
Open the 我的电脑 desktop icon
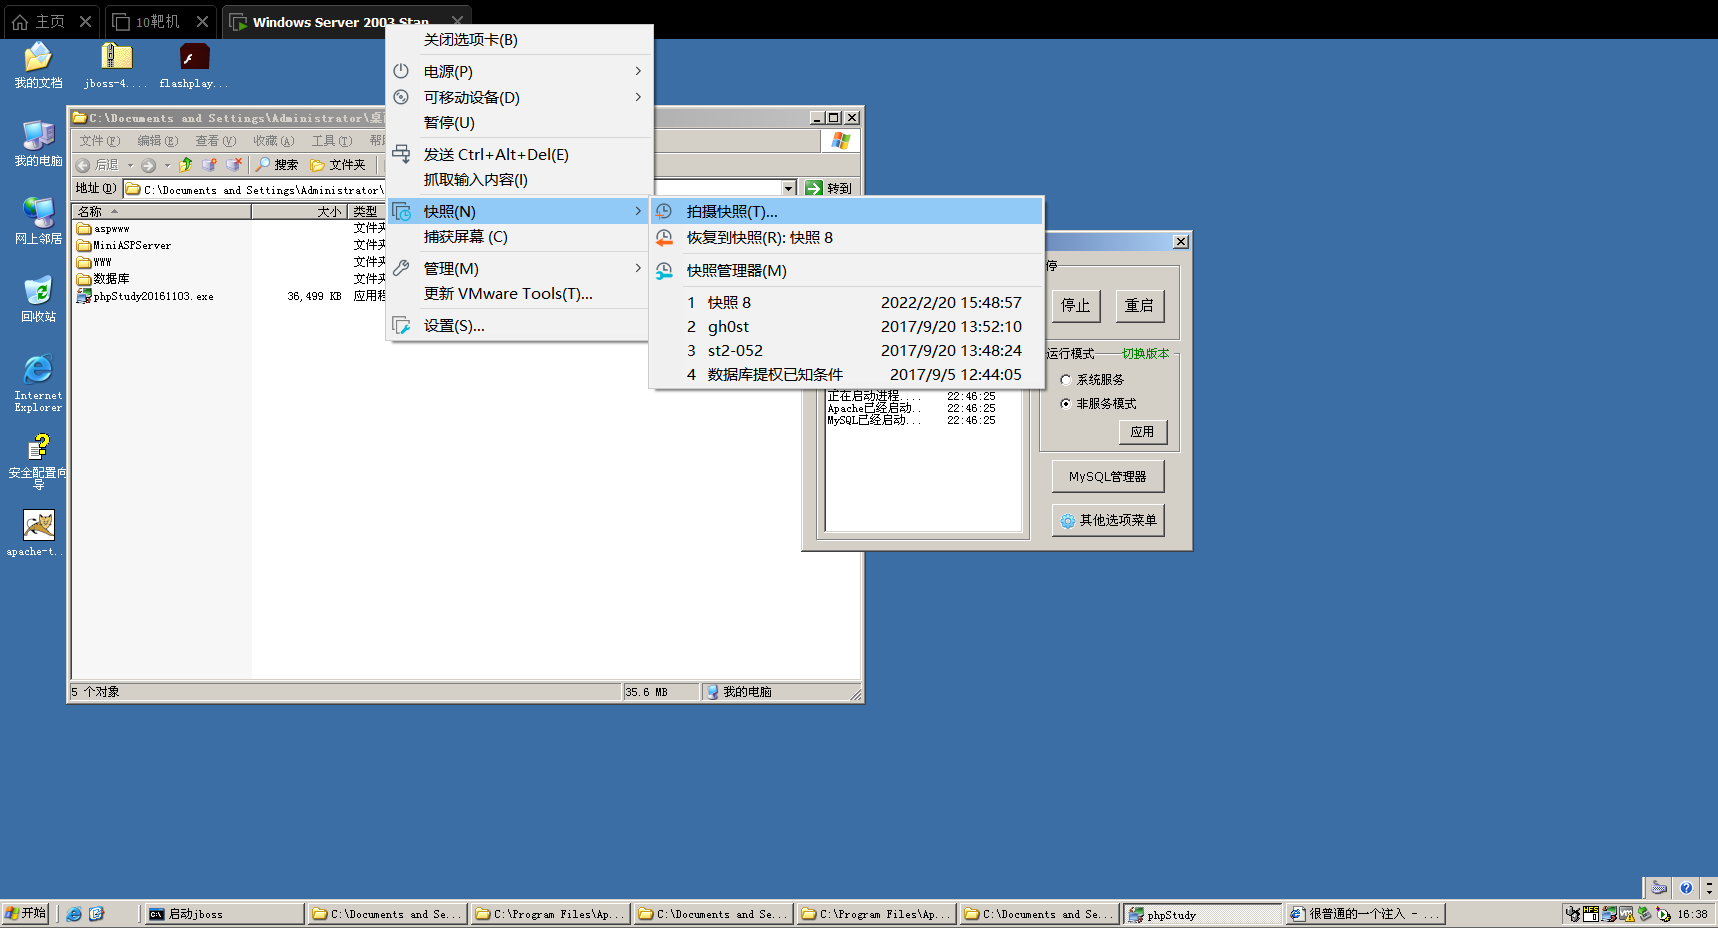coord(38,142)
